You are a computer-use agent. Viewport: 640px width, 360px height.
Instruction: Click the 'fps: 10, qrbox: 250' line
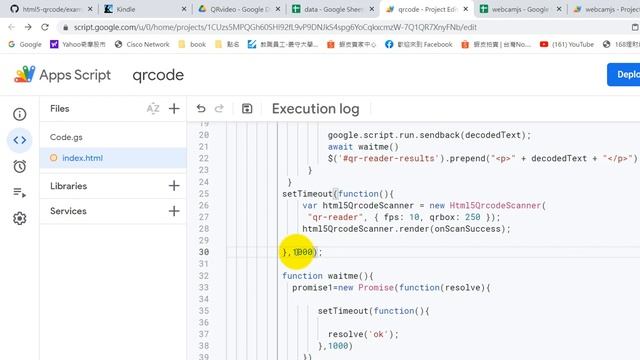404,217
